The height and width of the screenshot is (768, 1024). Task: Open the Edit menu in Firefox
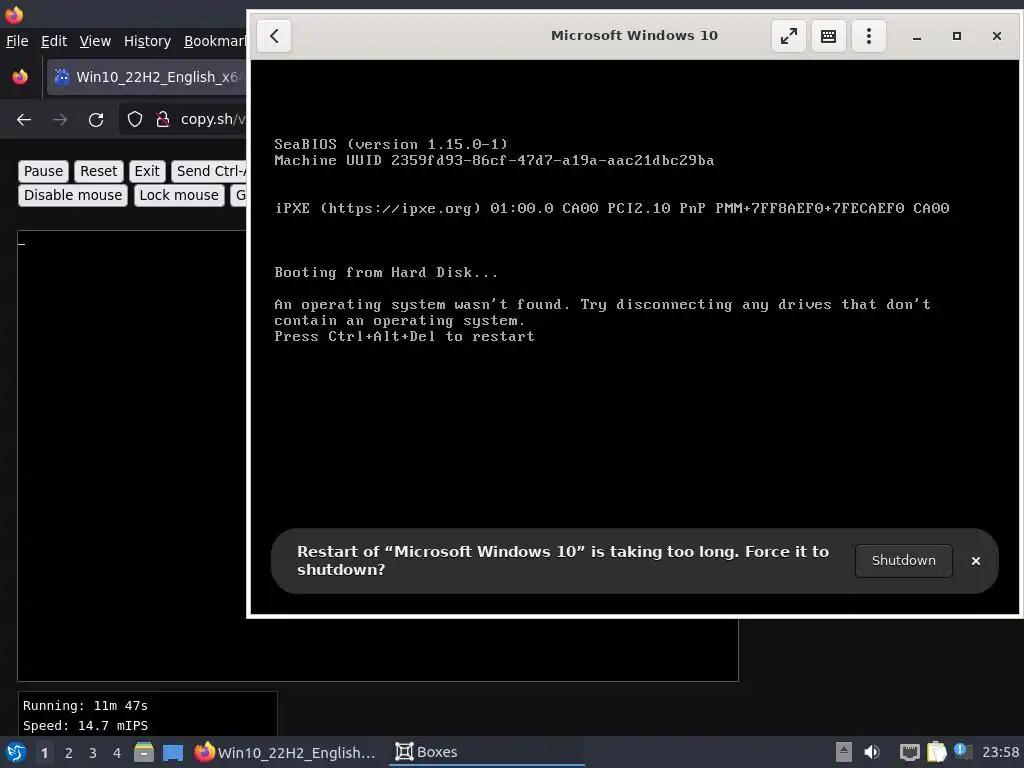(x=54, y=41)
